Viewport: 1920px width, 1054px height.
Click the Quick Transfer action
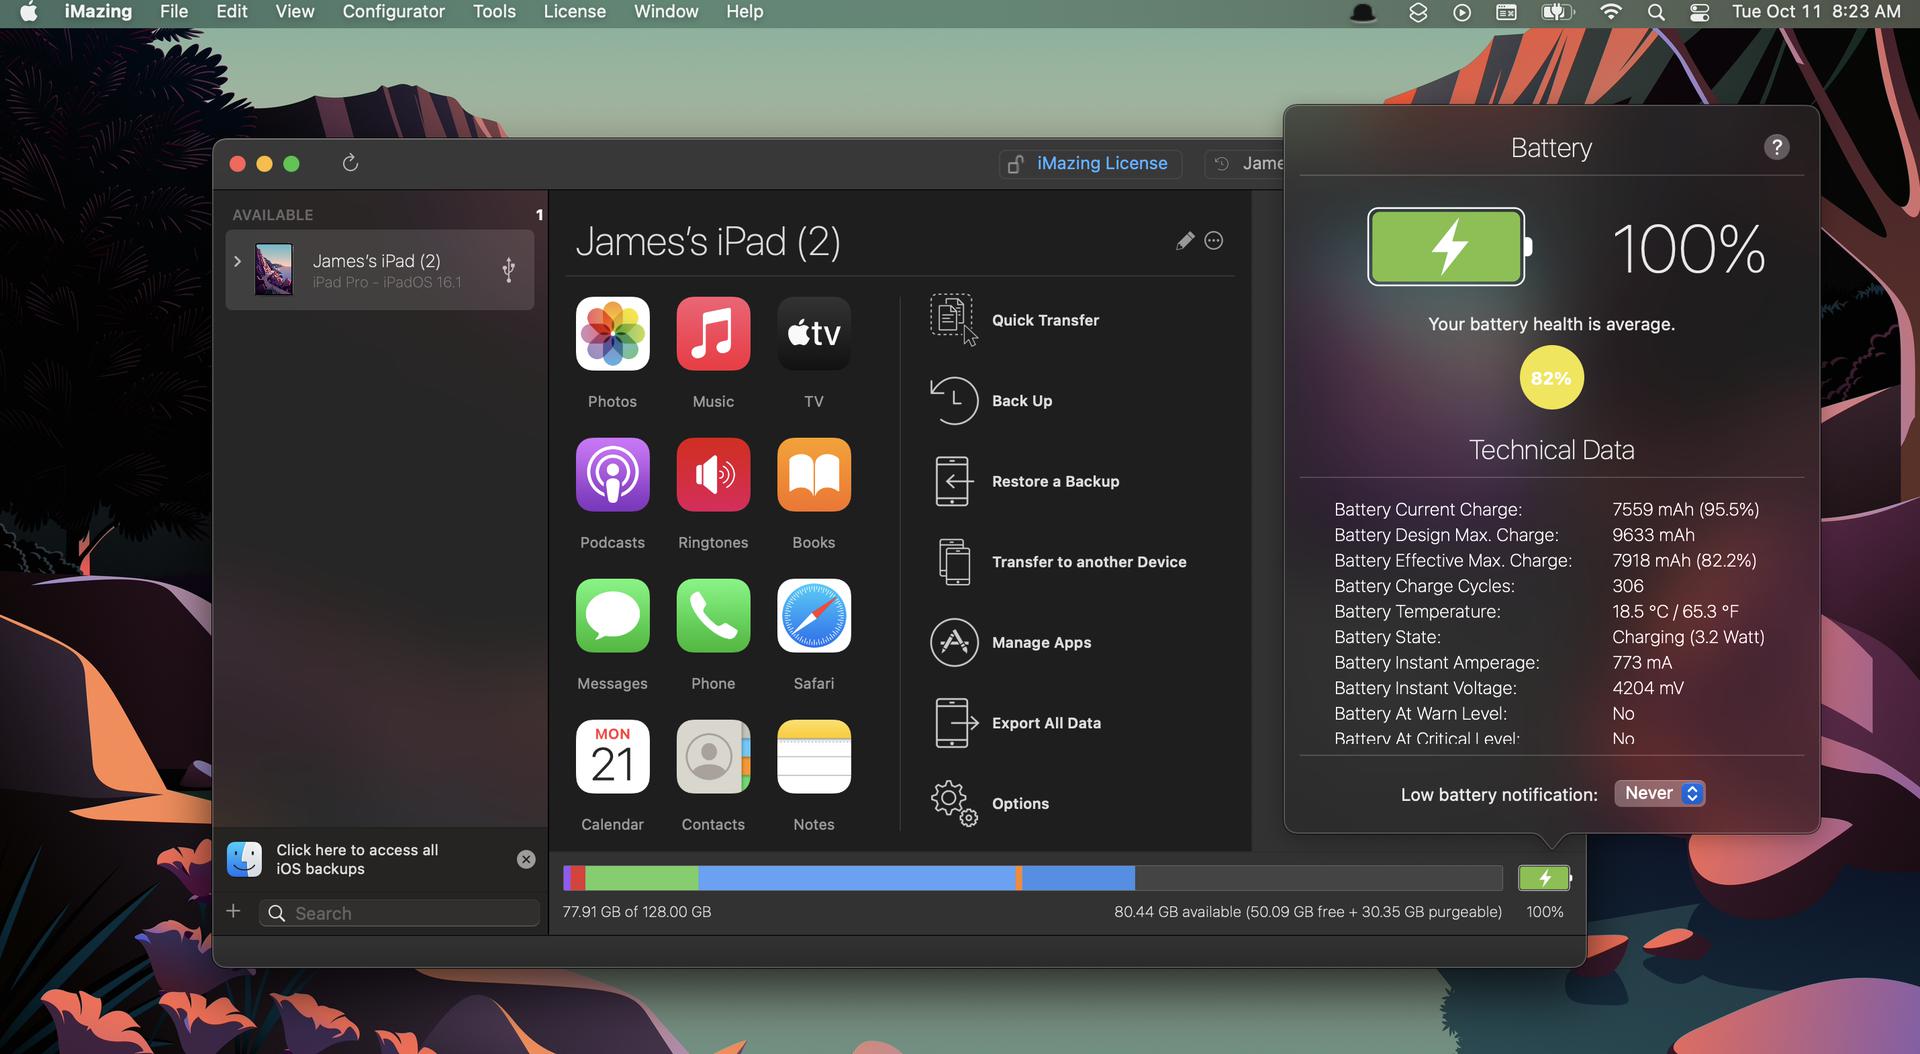pos(1015,320)
